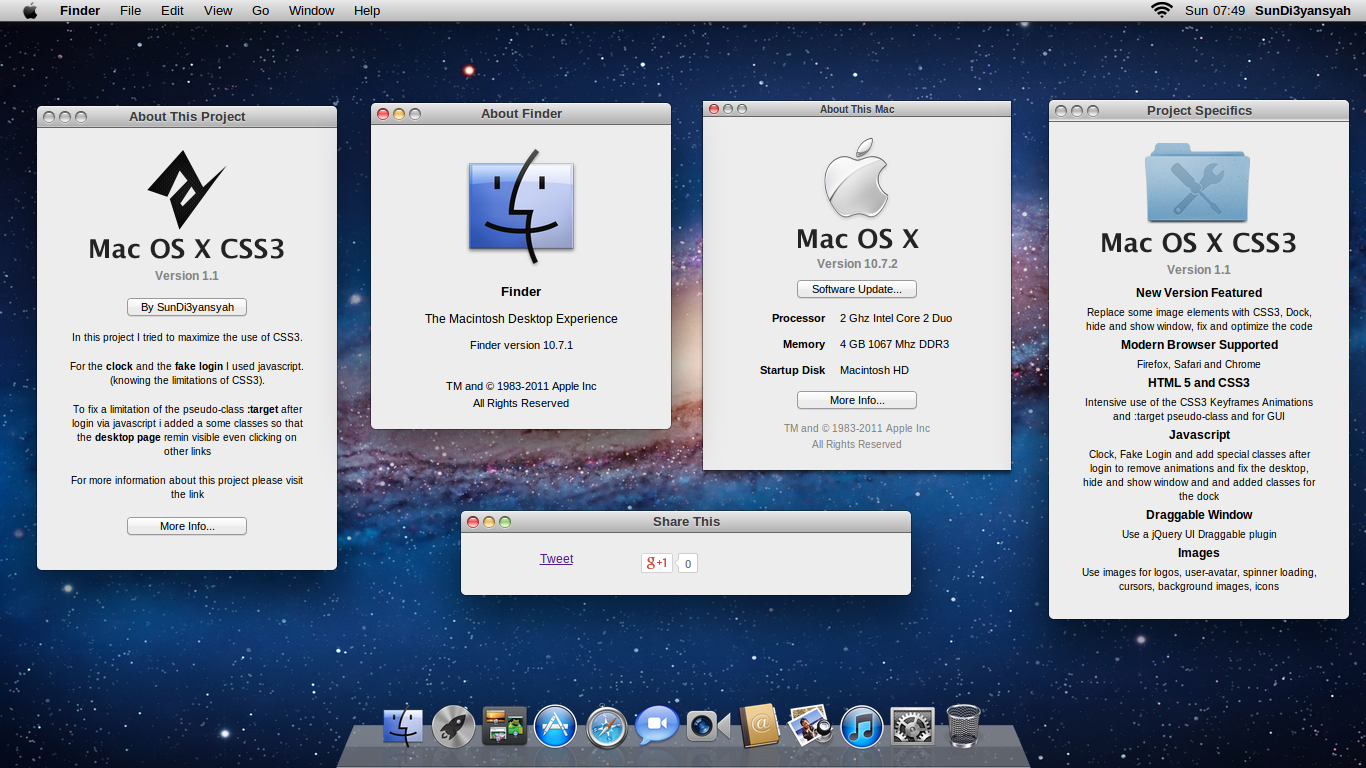Click Version 10.7.2 text
1366x768 pixels.
tap(857, 264)
